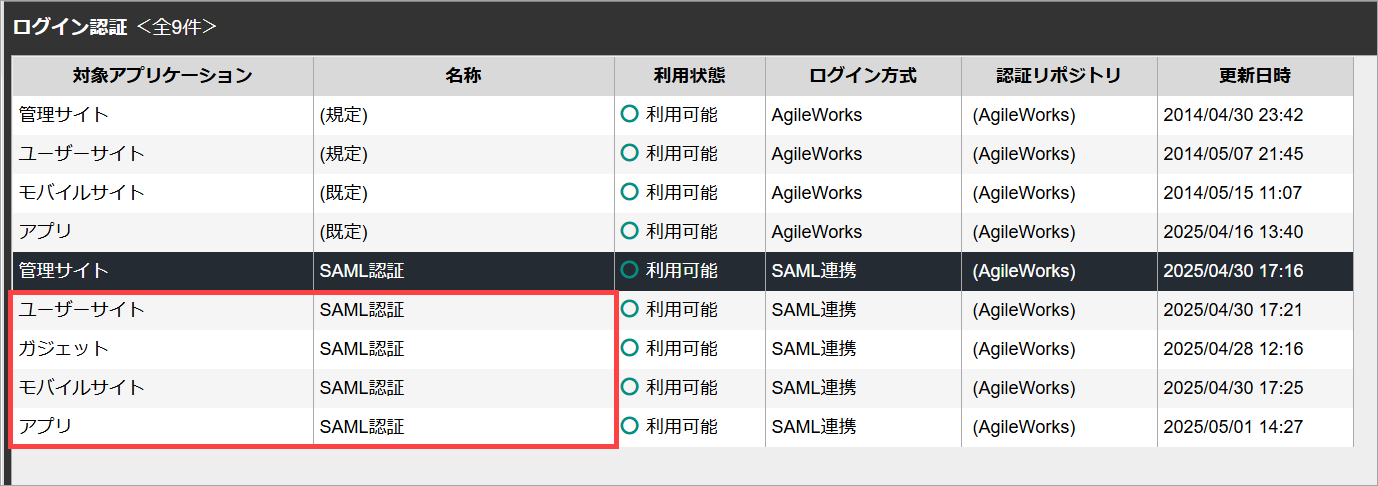1378x486 pixels.
Task: Click SAML認証 name in ガジェット row
Action: tap(362, 349)
